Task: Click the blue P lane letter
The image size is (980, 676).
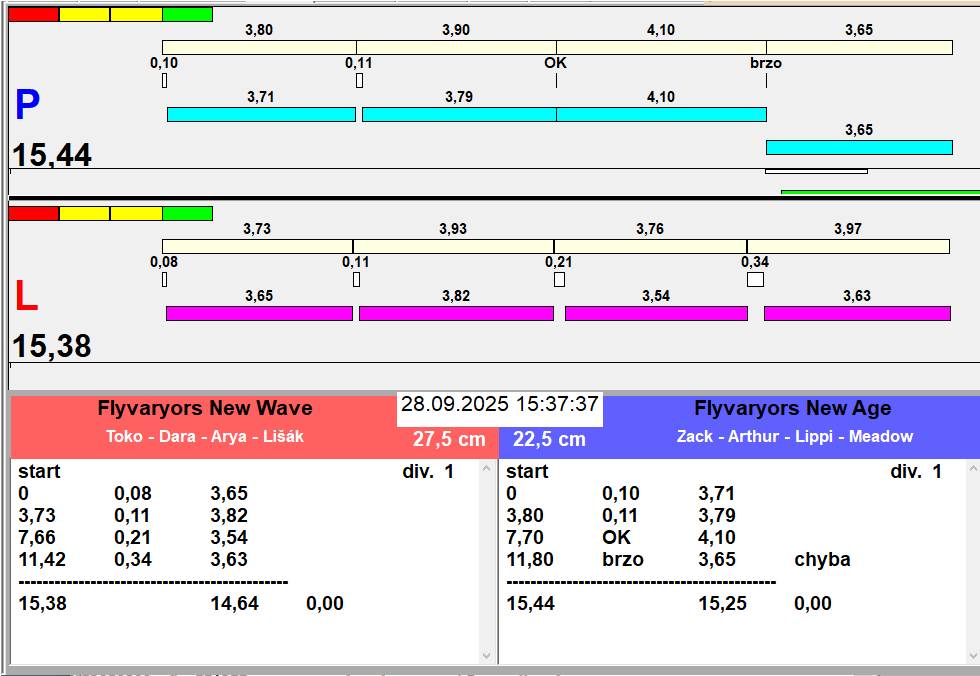Action: pos(27,106)
